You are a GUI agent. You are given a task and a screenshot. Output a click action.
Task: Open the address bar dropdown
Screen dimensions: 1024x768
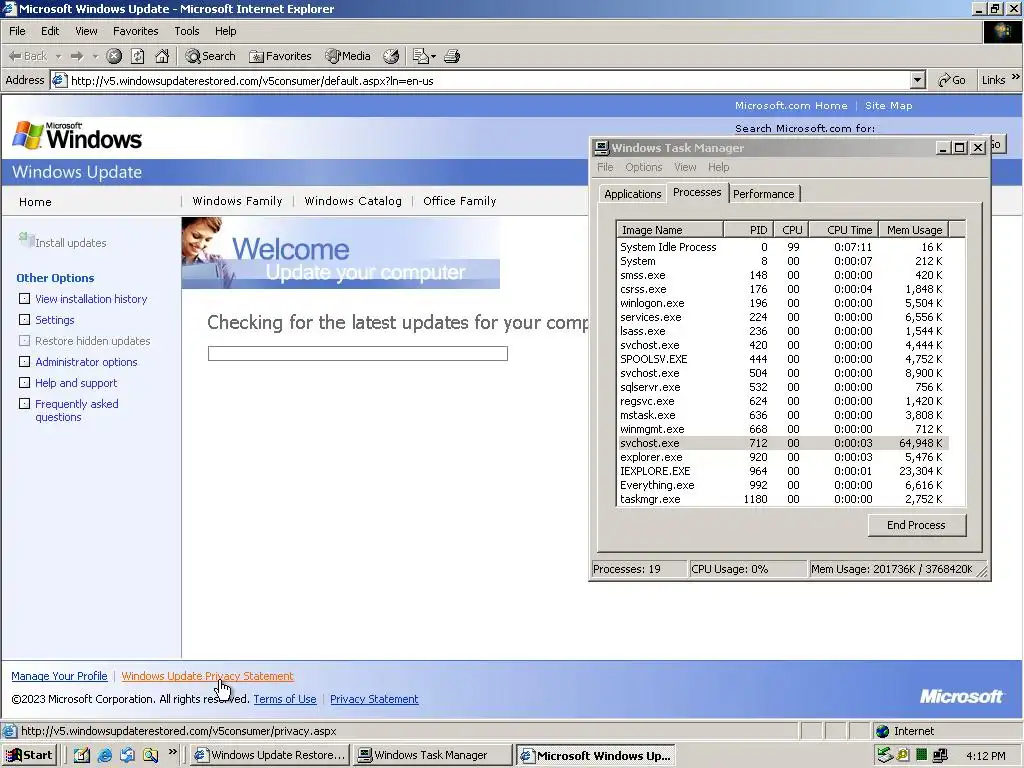coord(918,80)
